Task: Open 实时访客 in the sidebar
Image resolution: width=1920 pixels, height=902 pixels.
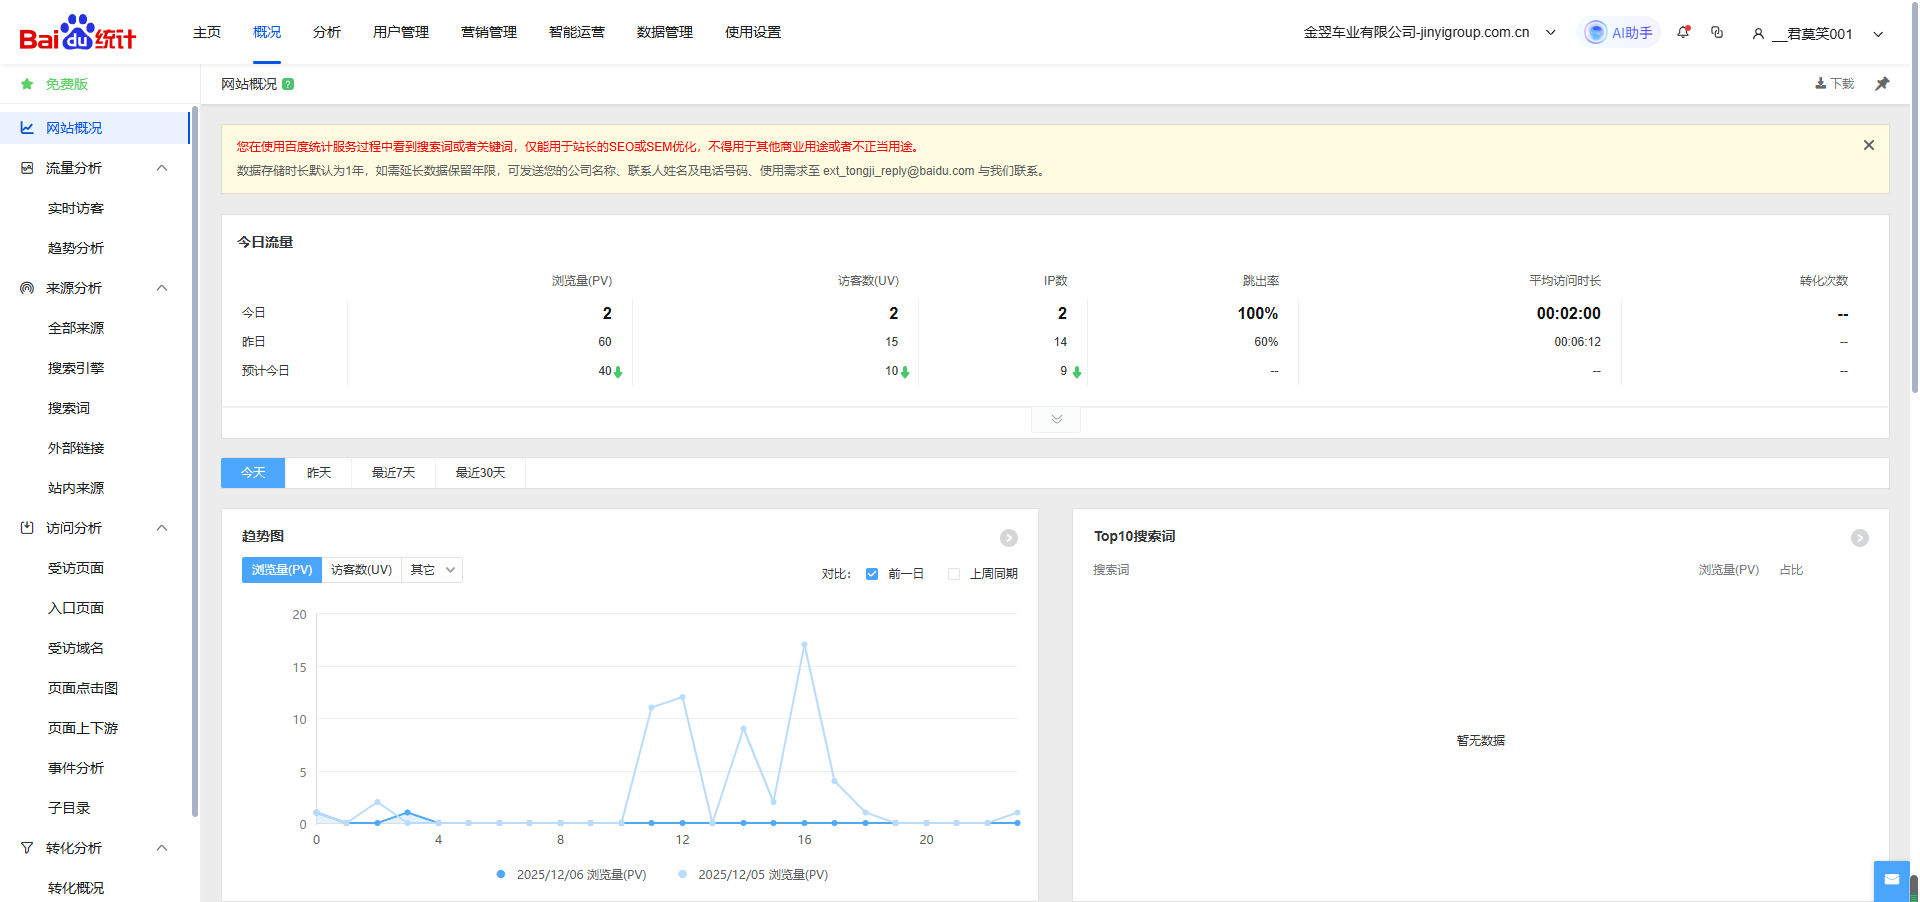Action: [x=76, y=208]
